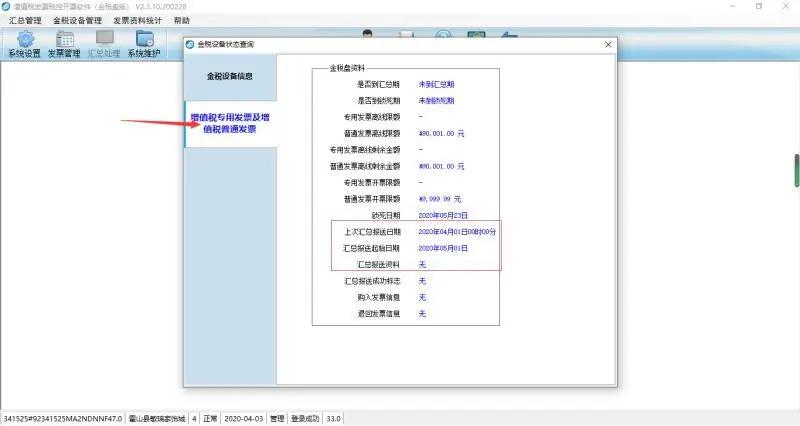
Task: Click the status bar company name starting 霍山县
Action: [x=157, y=418]
